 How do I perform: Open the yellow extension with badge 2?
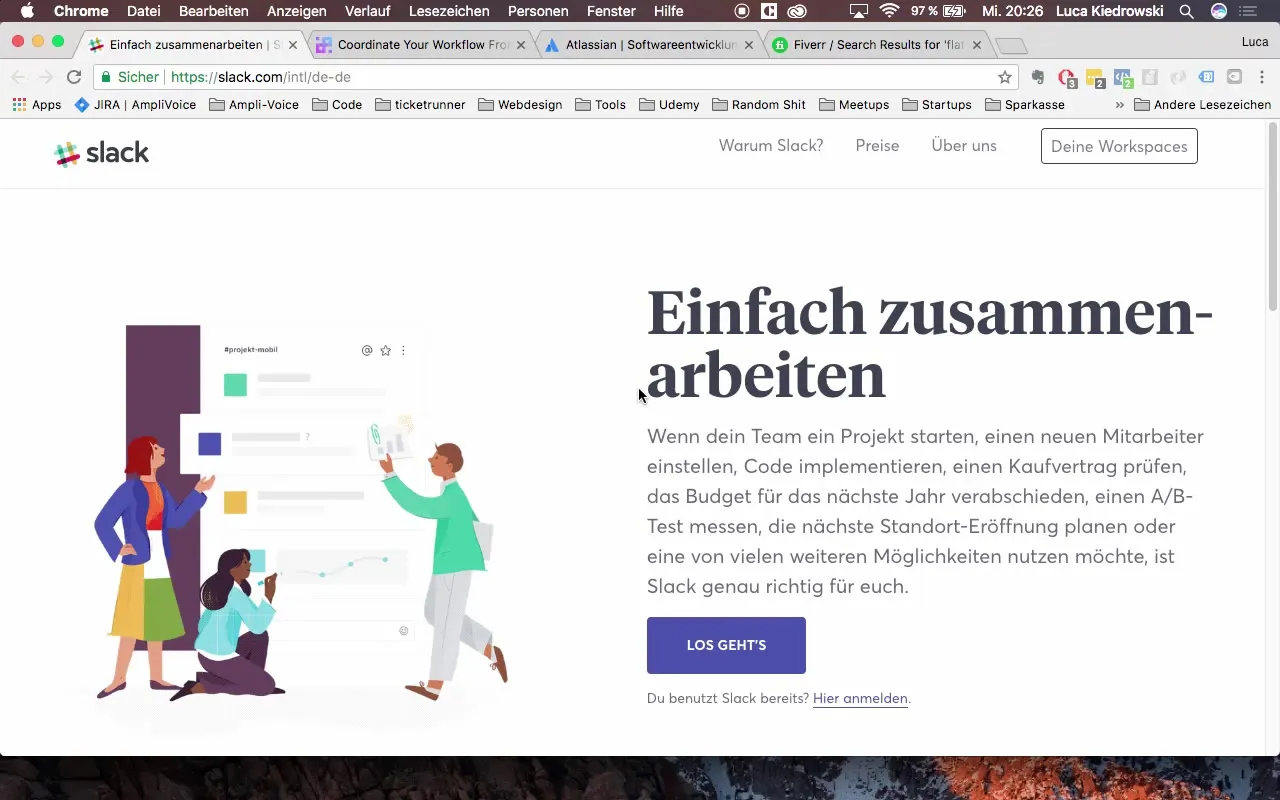point(1095,78)
